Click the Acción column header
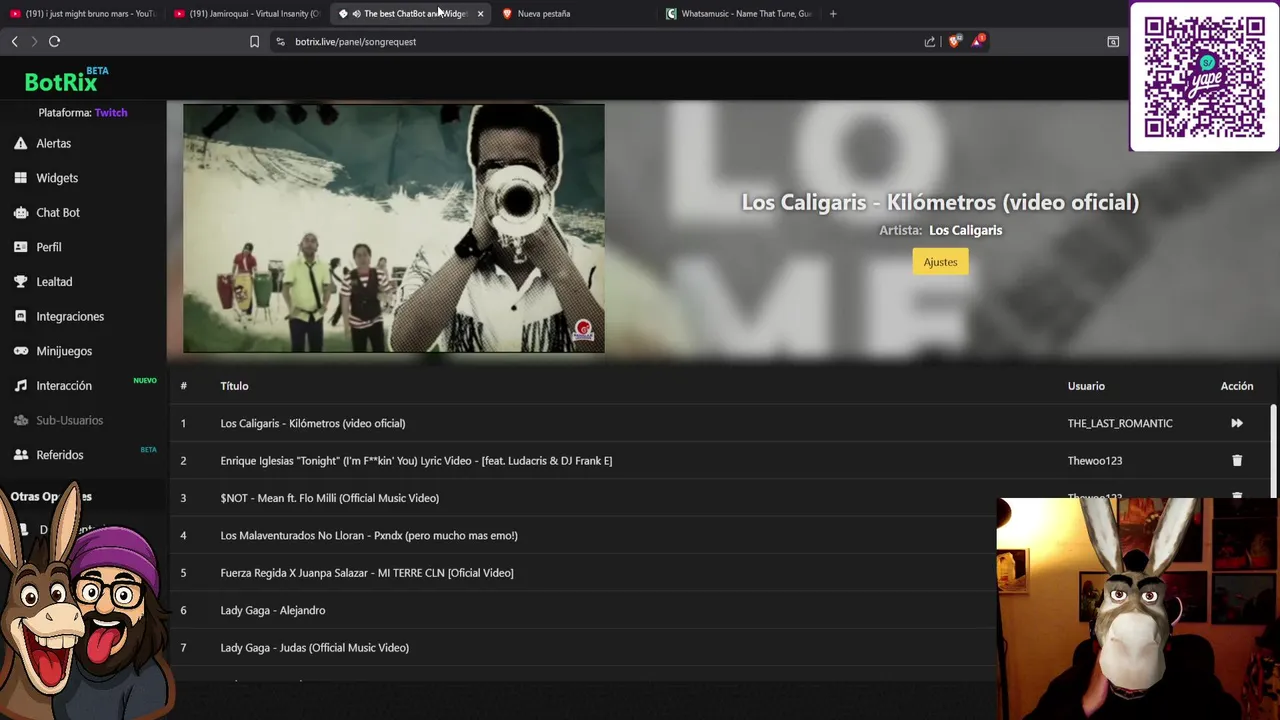This screenshot has height=720, width=1280. 1237,386
